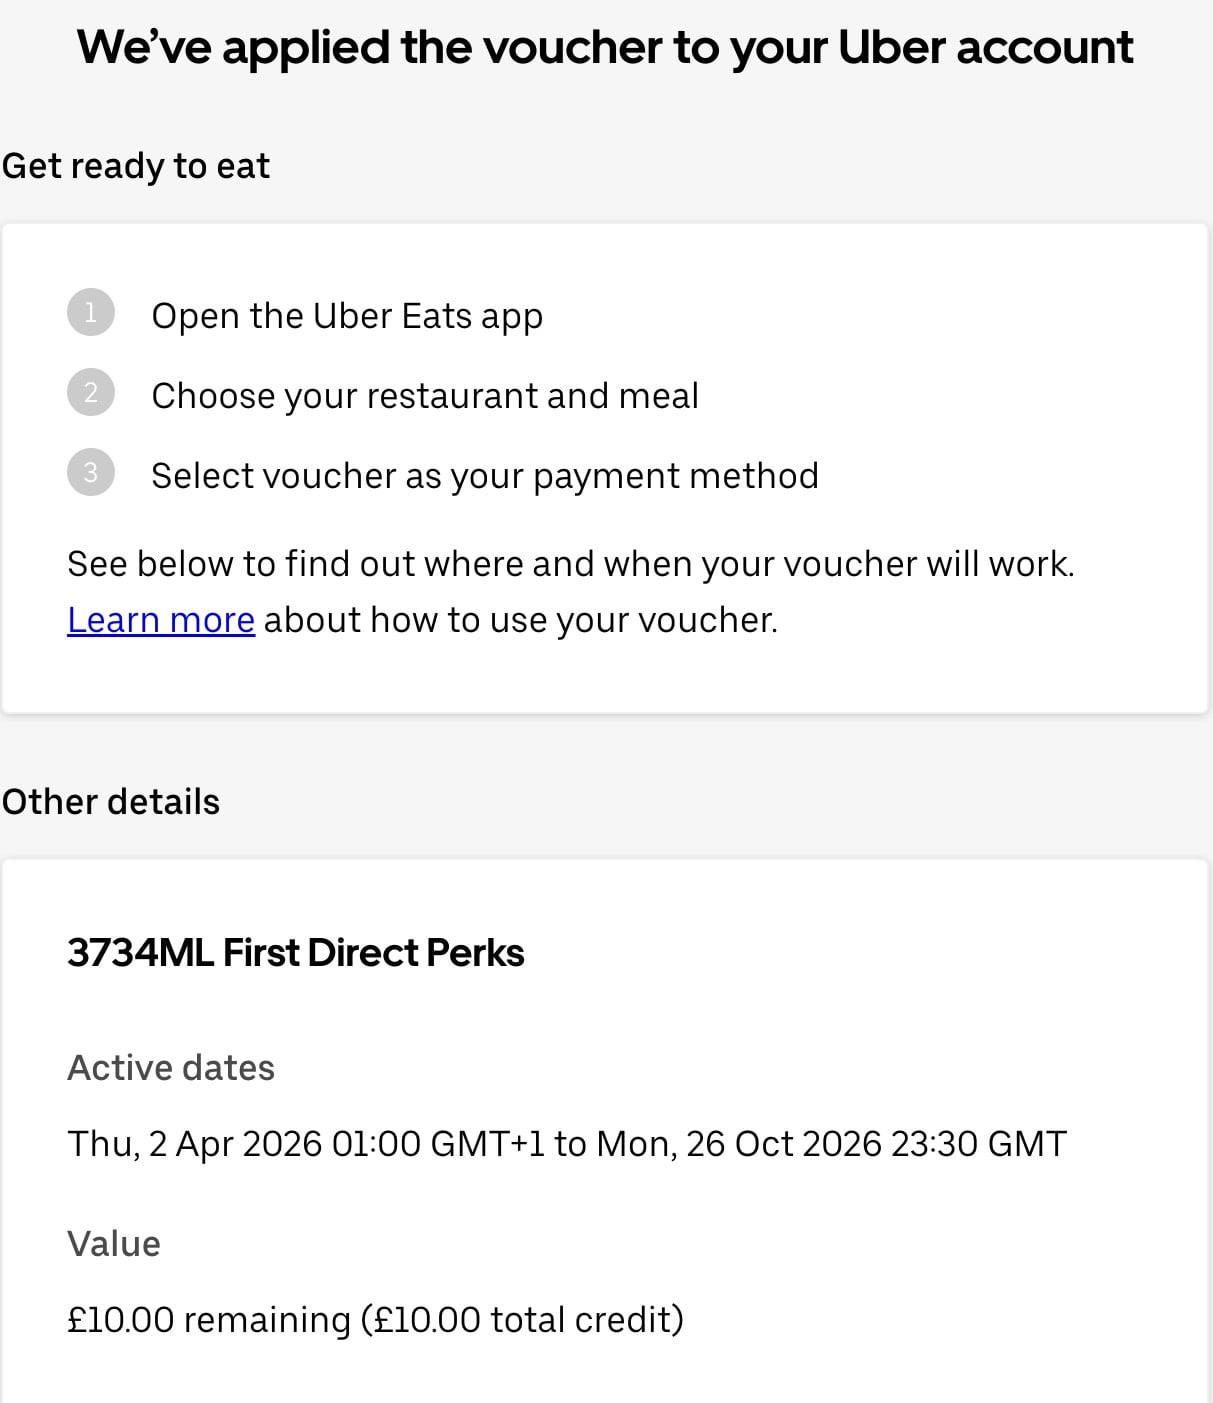Click the 3734ML First Direct Perks title
1213x1403 pixels.
click(296, 953)
